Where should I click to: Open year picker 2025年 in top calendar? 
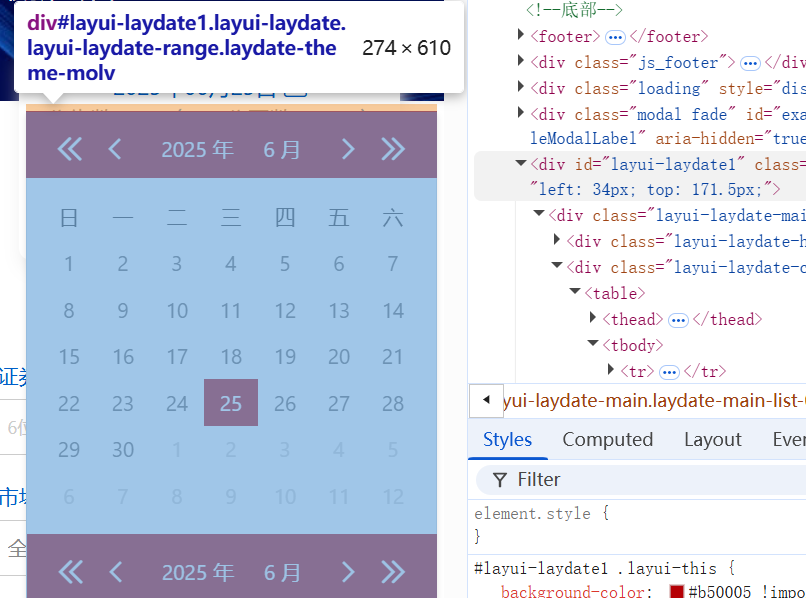198,150
